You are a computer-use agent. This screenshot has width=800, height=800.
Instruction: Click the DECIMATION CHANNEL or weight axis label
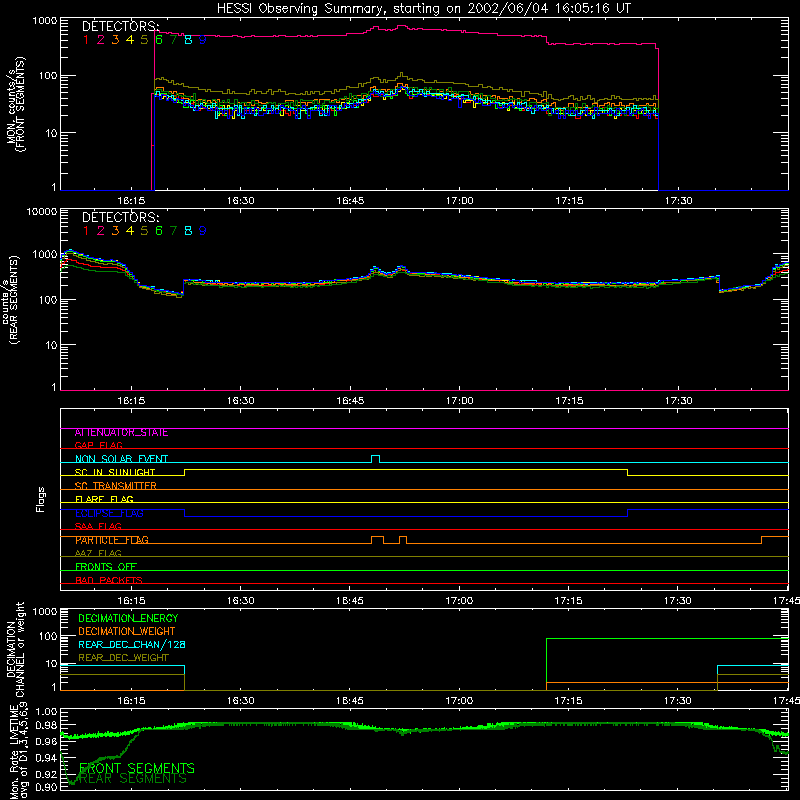click(x=16, y=649)
